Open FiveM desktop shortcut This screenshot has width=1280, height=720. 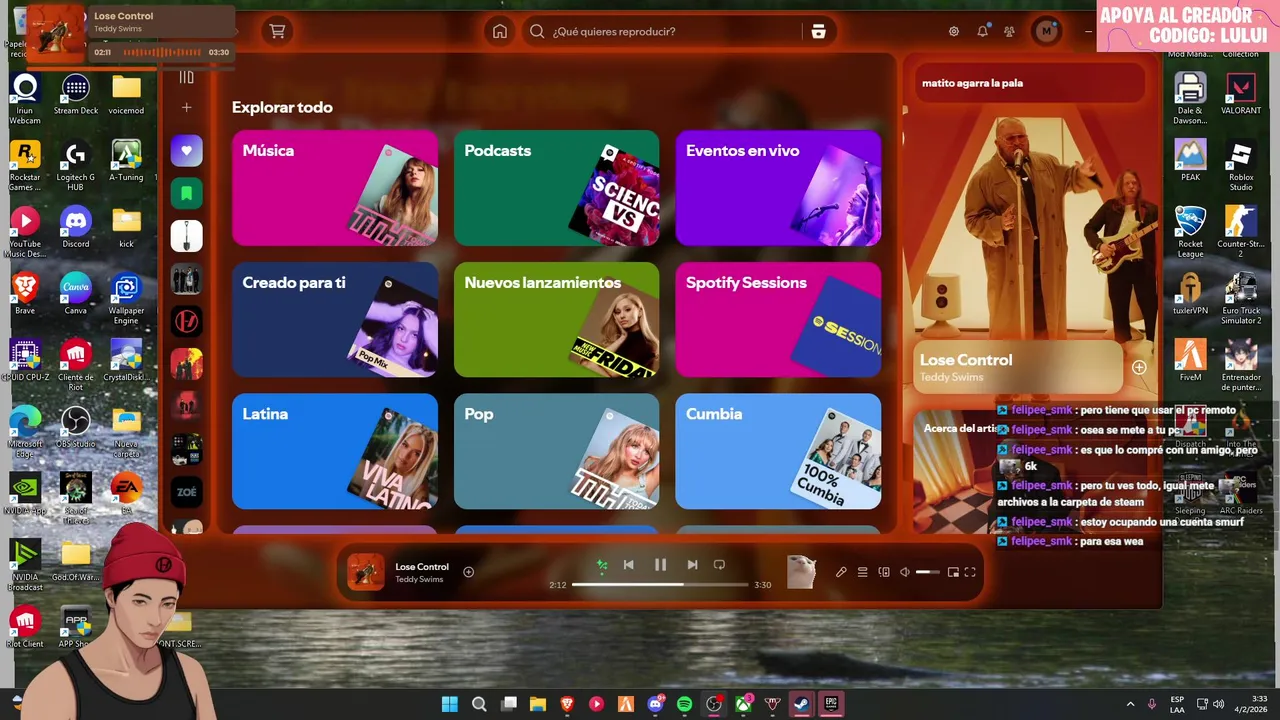click(x=1190, y=360)
